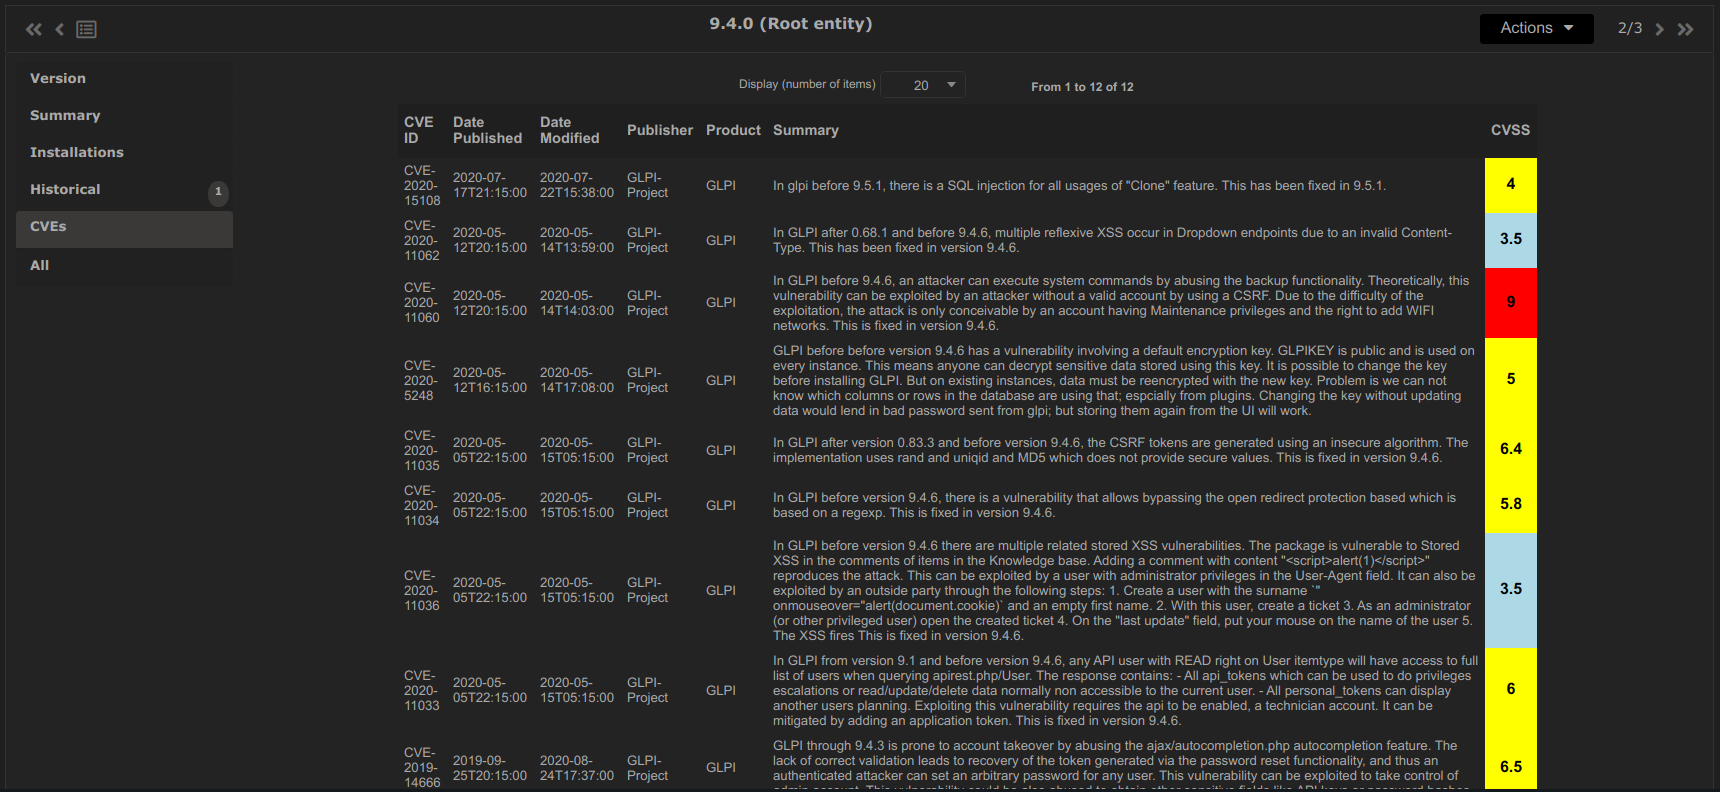This screenshot has height=792, width=1720.
Task: Click backup functionality system commands summary
Action: pyautogui.click(x=1121, y=303)
